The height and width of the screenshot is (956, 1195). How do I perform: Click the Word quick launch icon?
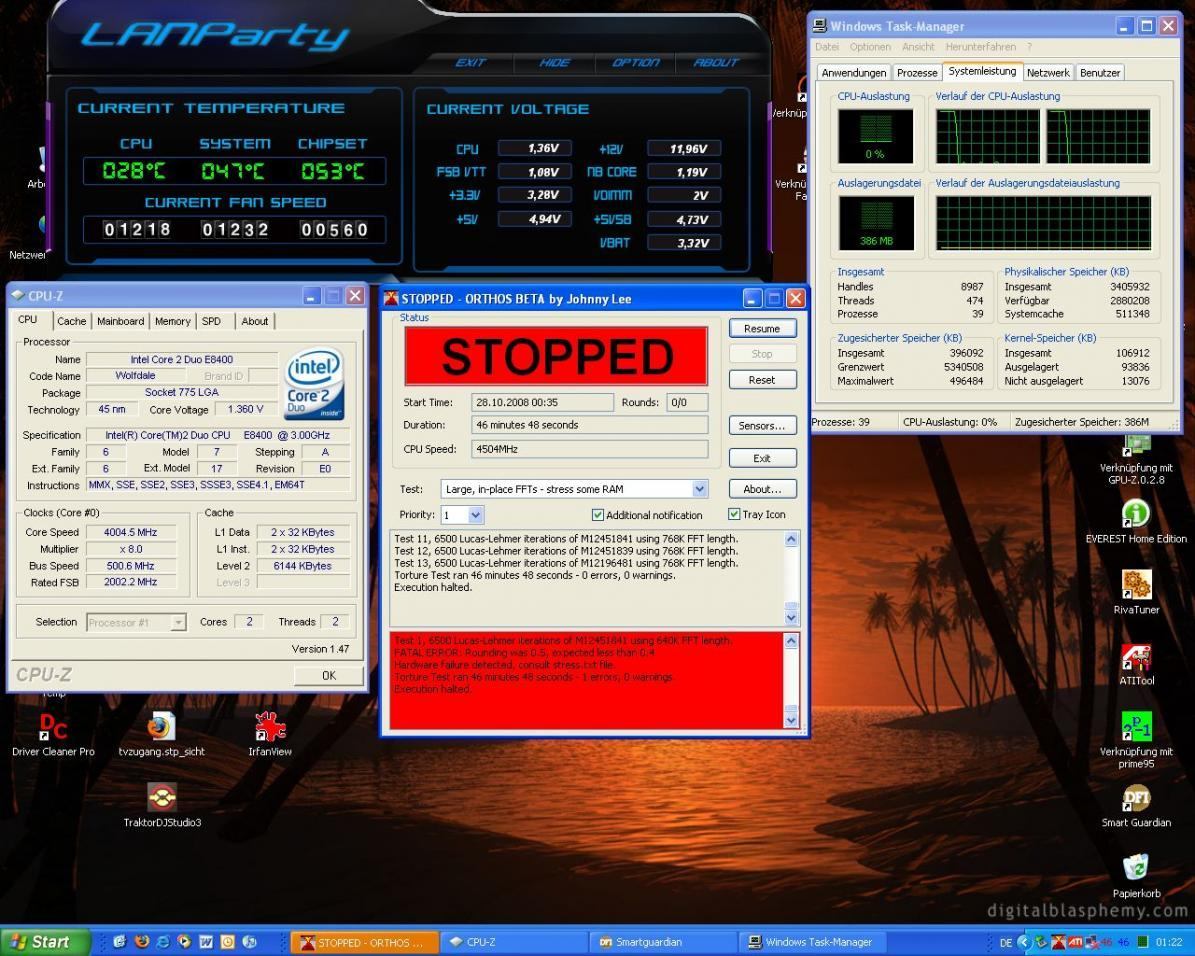(x=206, y=942)
